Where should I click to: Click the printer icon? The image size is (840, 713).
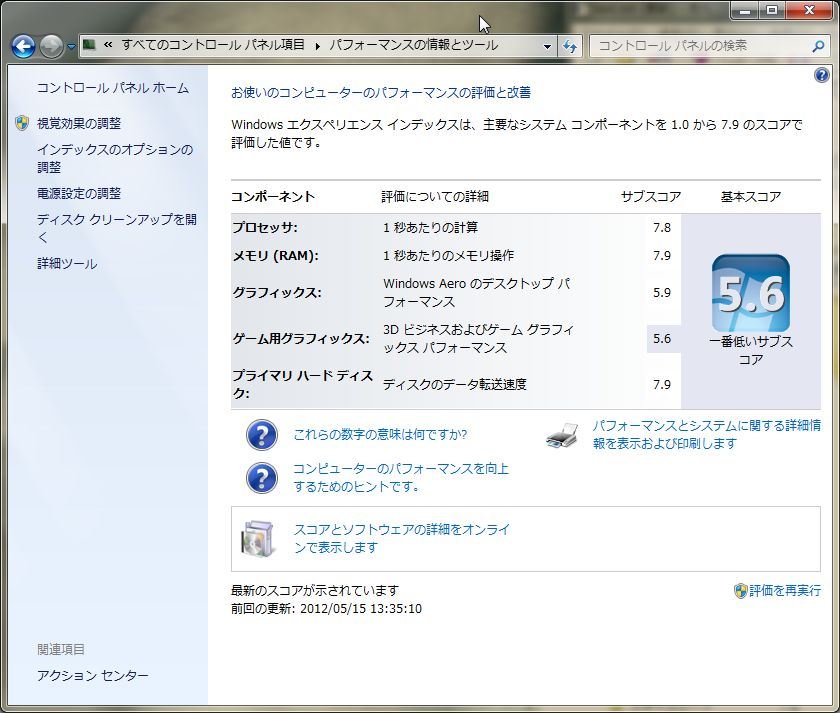click(x=562, y=435)
